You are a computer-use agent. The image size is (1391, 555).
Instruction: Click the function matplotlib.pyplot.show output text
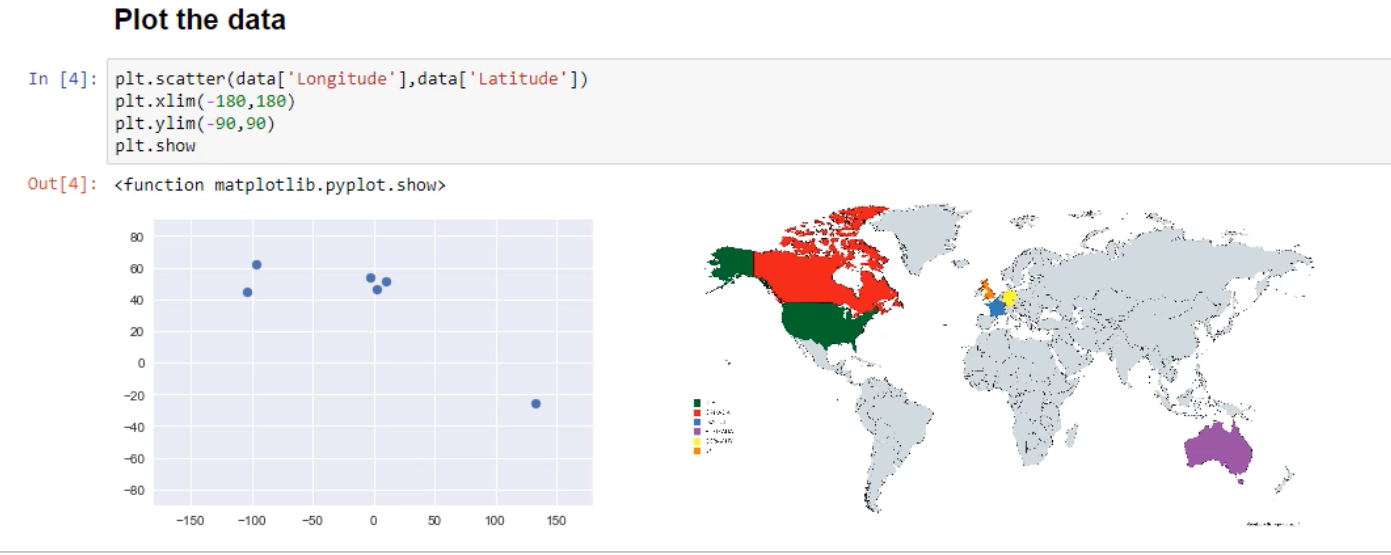pyautogui.click(x=280, y=185)
